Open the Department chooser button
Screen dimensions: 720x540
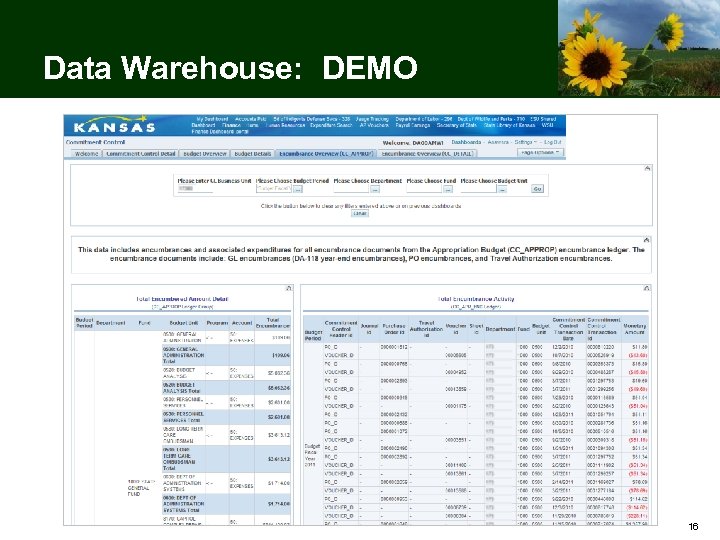click(x=375, y=189)
